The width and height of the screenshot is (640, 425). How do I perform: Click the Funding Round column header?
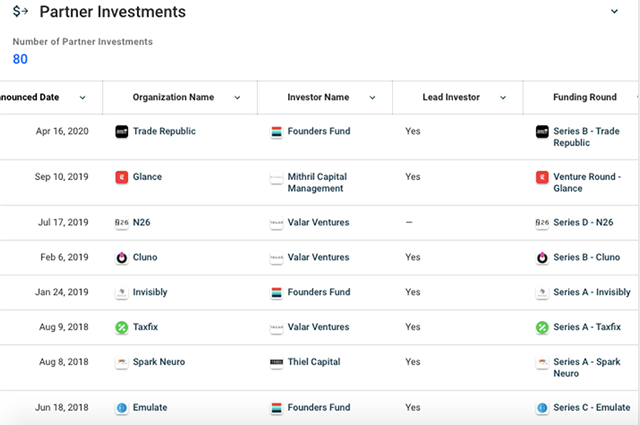[584, 97]
